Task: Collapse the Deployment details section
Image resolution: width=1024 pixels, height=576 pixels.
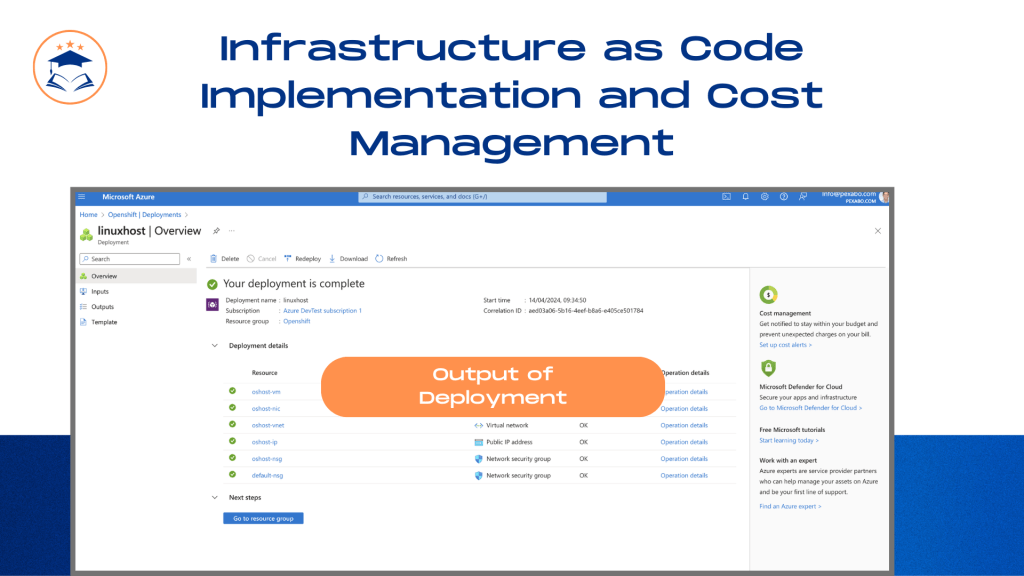Action: [x=215, y=345]
